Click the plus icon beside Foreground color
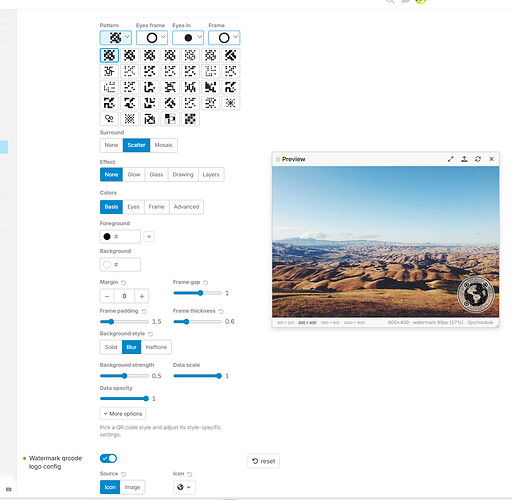This screenshot has width=512, height=500. (149, 237)
